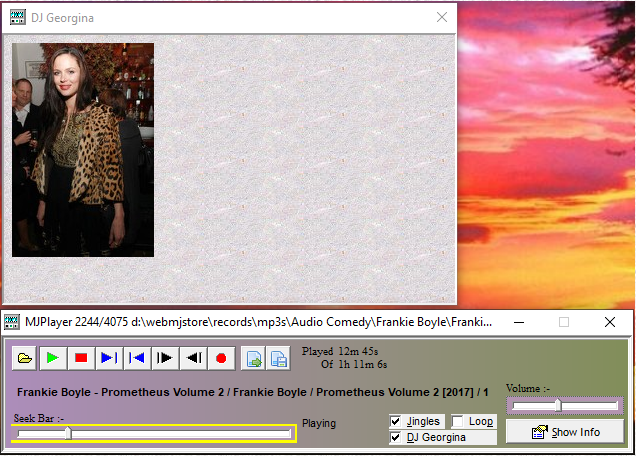The image size is (636, 456).
Task: Close the DJ Georgina window
Action: [x=442, y=17]
